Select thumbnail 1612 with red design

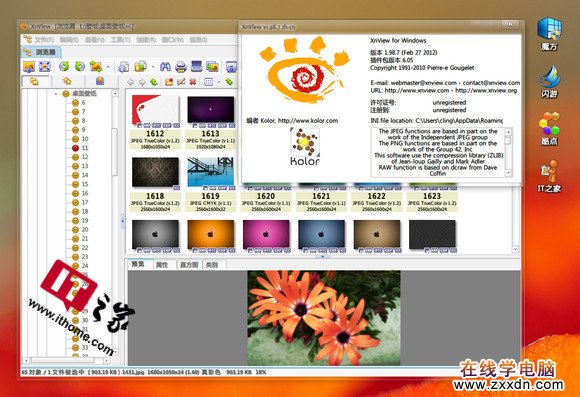point(155,110)
